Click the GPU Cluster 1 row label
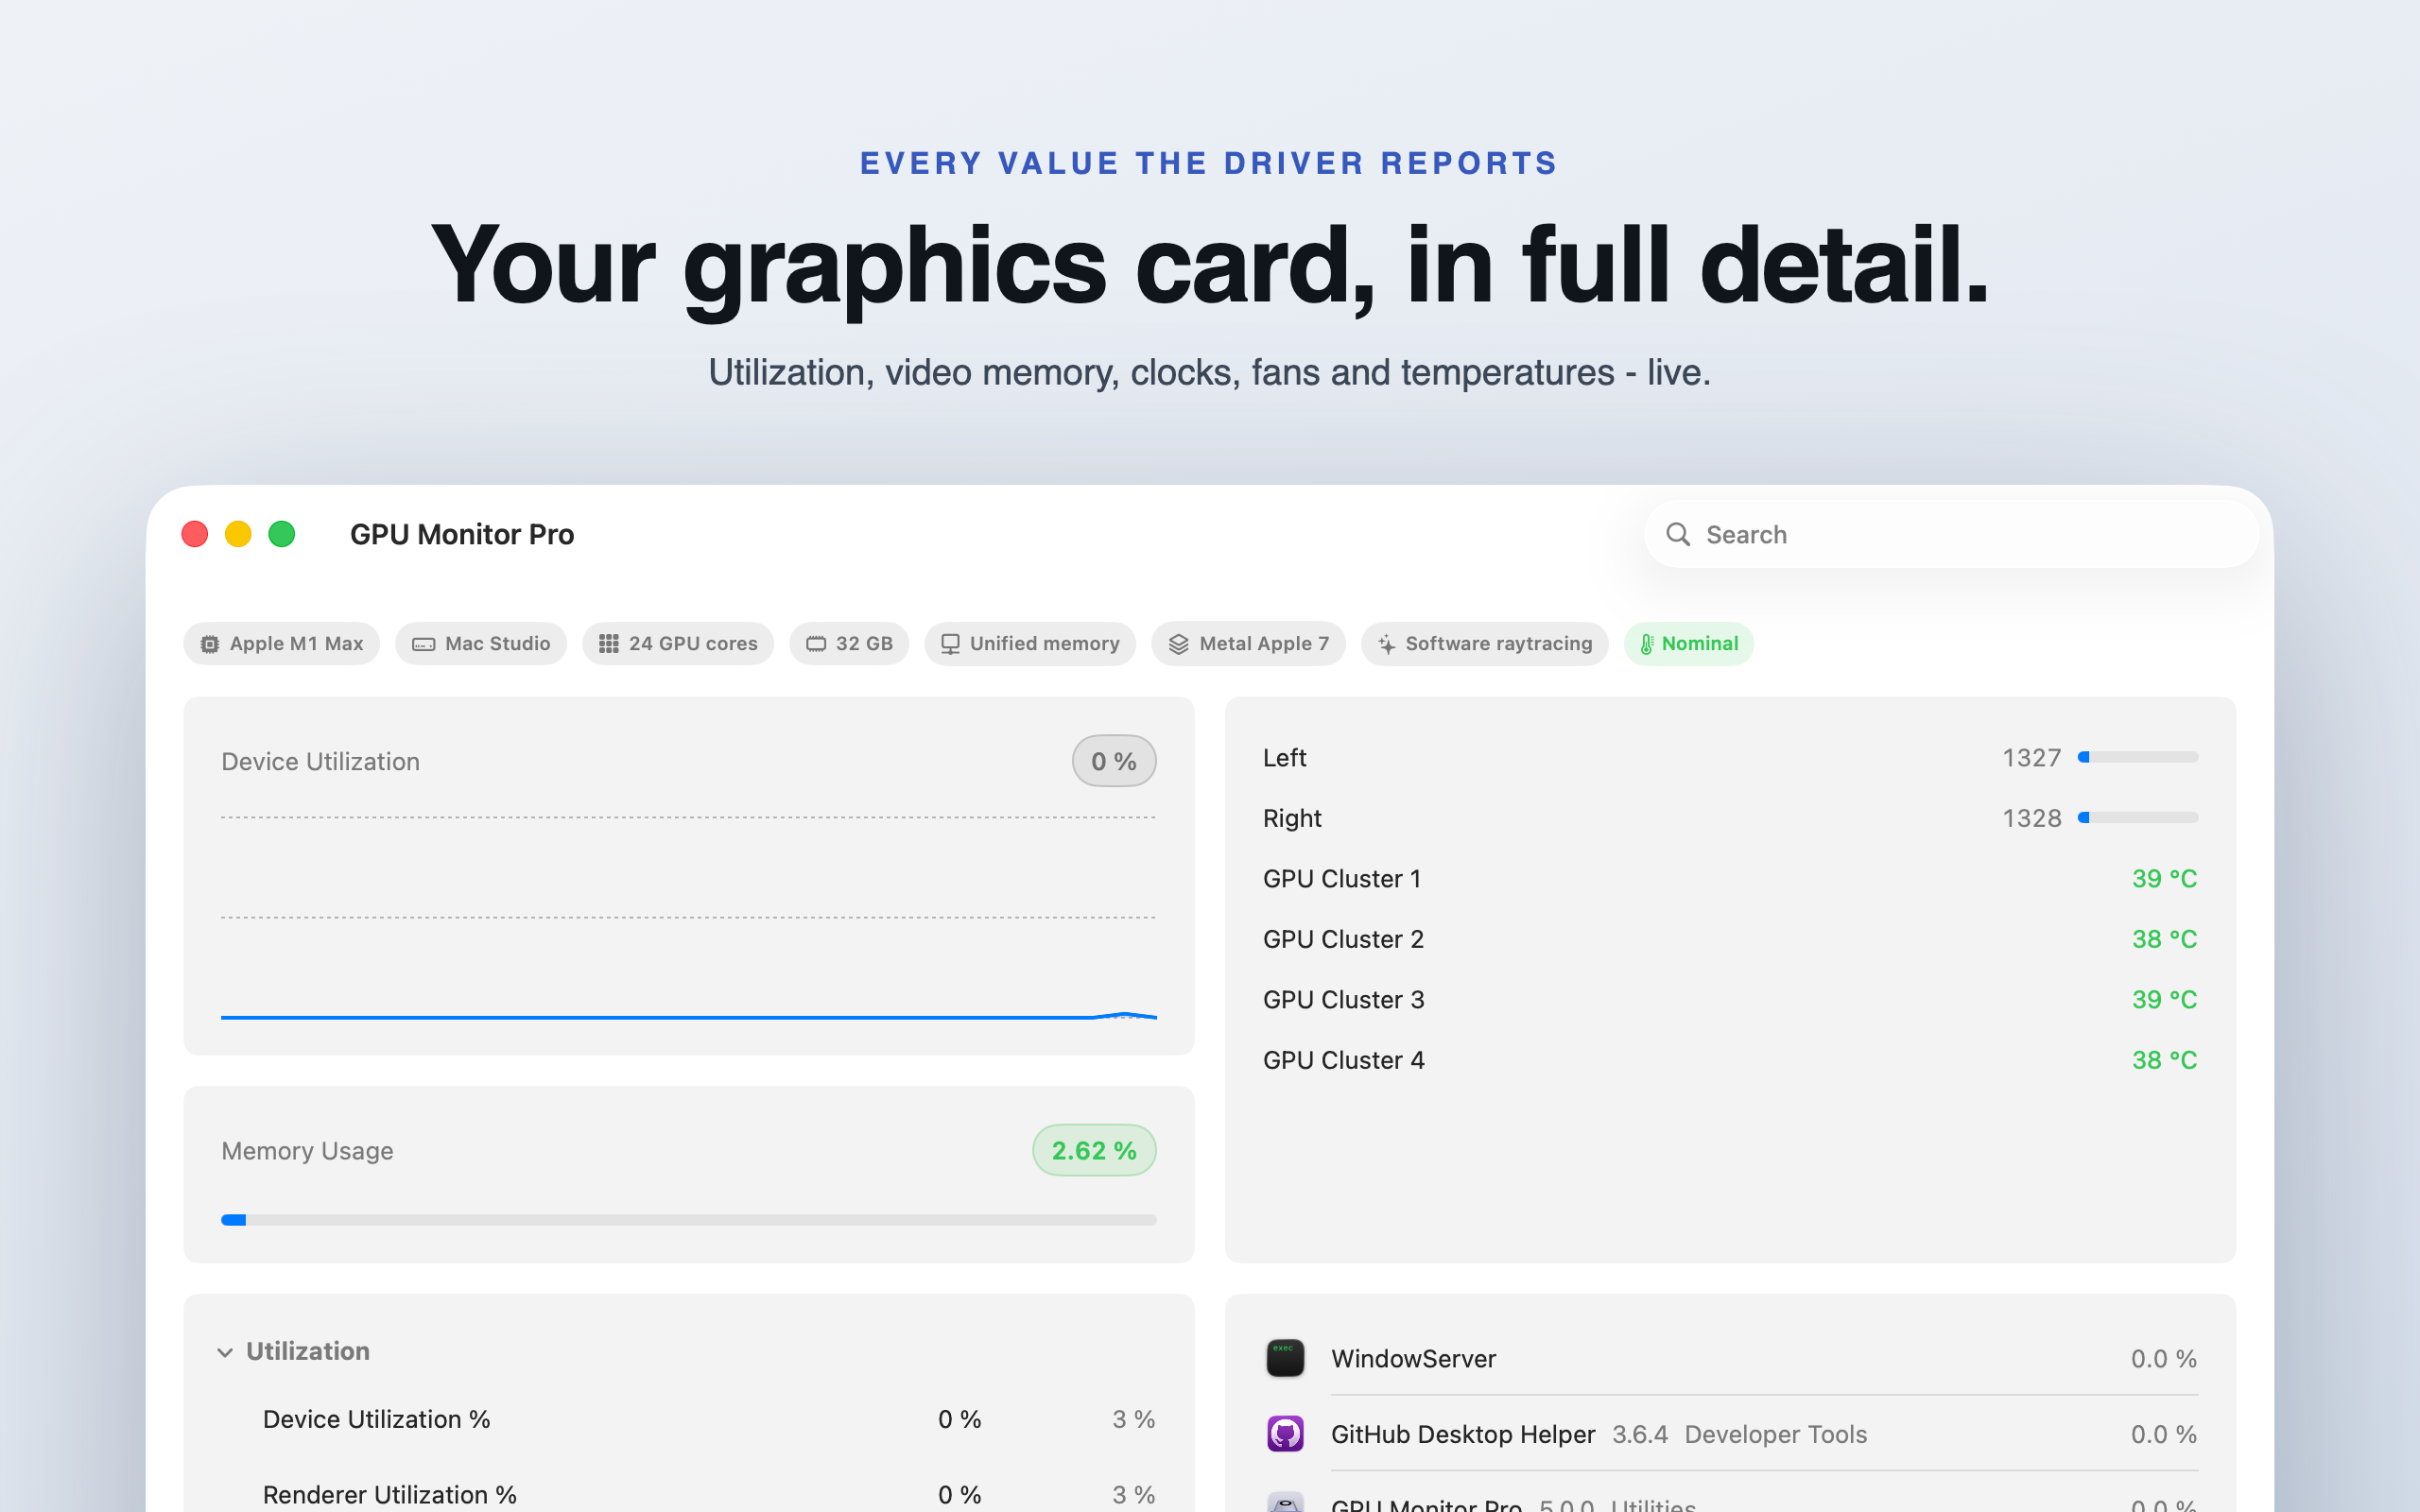This screenshot has height=1512, width=2420. tap(1342, 879)
